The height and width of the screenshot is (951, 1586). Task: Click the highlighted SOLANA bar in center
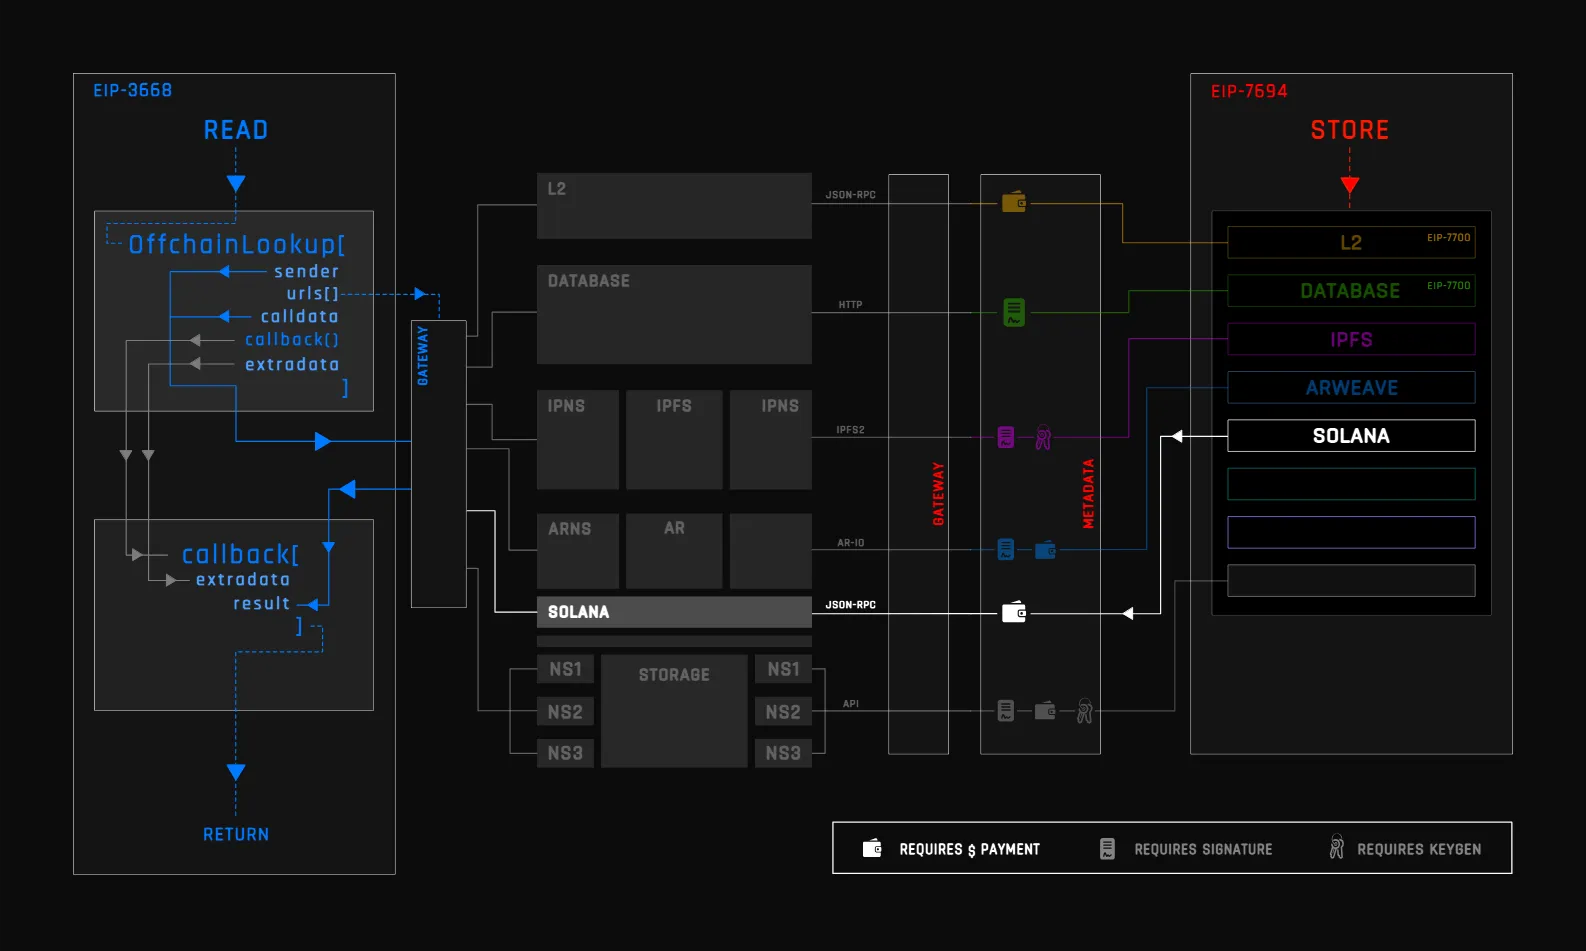(674, 612)
